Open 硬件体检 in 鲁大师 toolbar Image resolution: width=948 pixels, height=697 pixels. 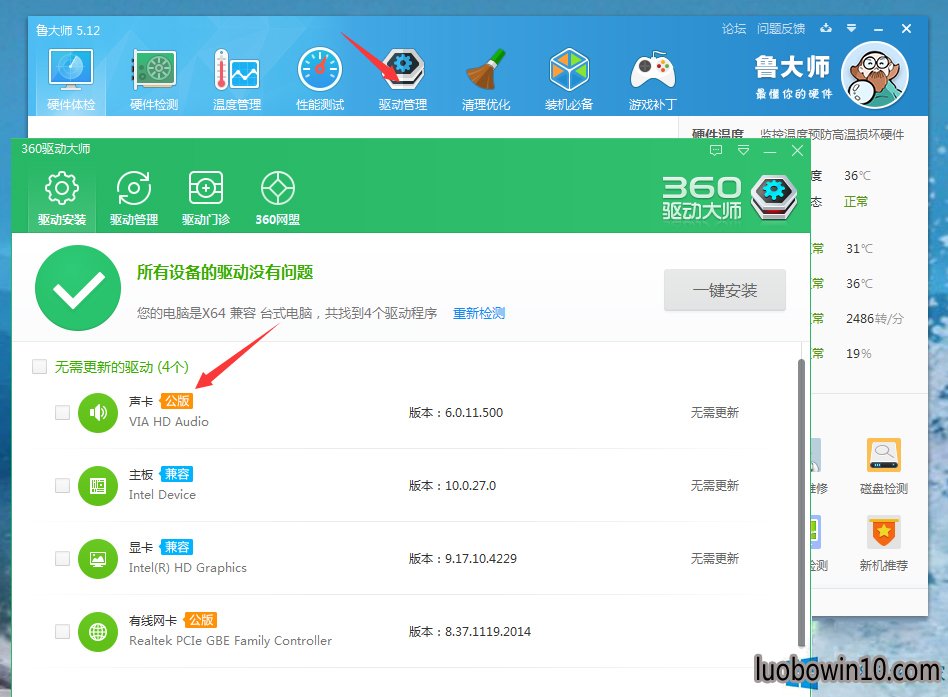[x=71, y=79]
